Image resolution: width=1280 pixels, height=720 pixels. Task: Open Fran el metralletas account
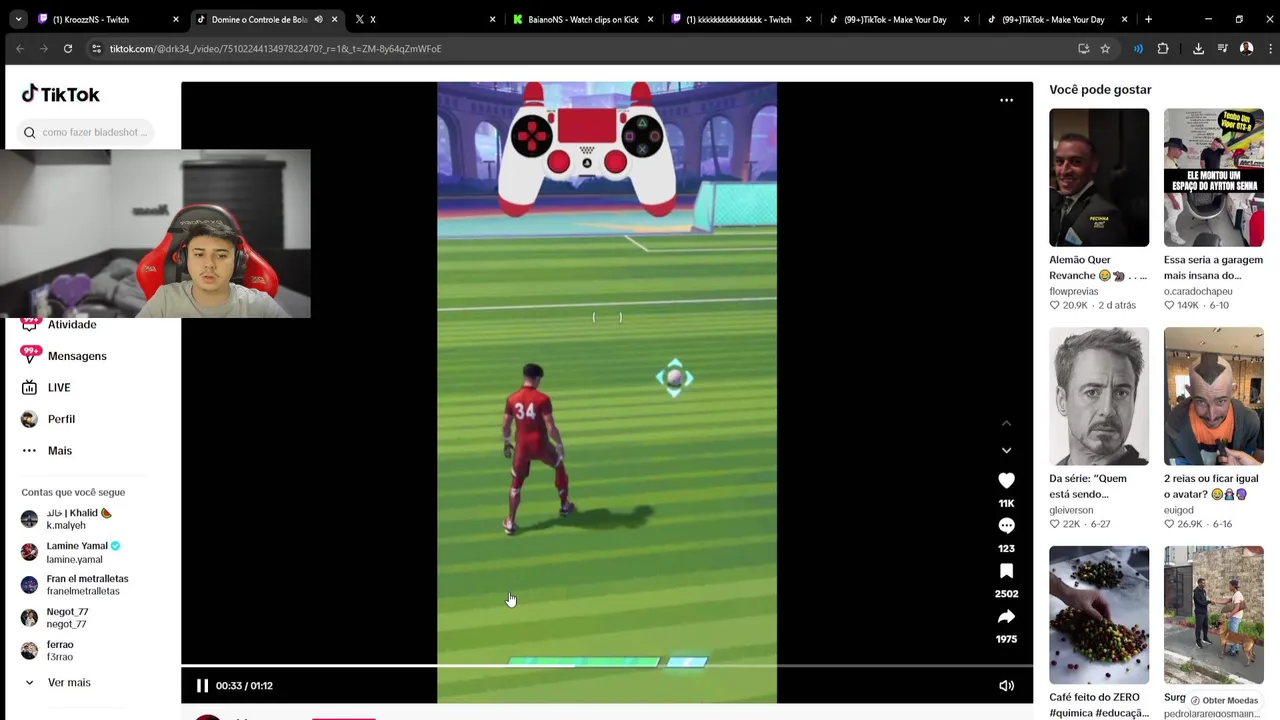pos(80,584)
